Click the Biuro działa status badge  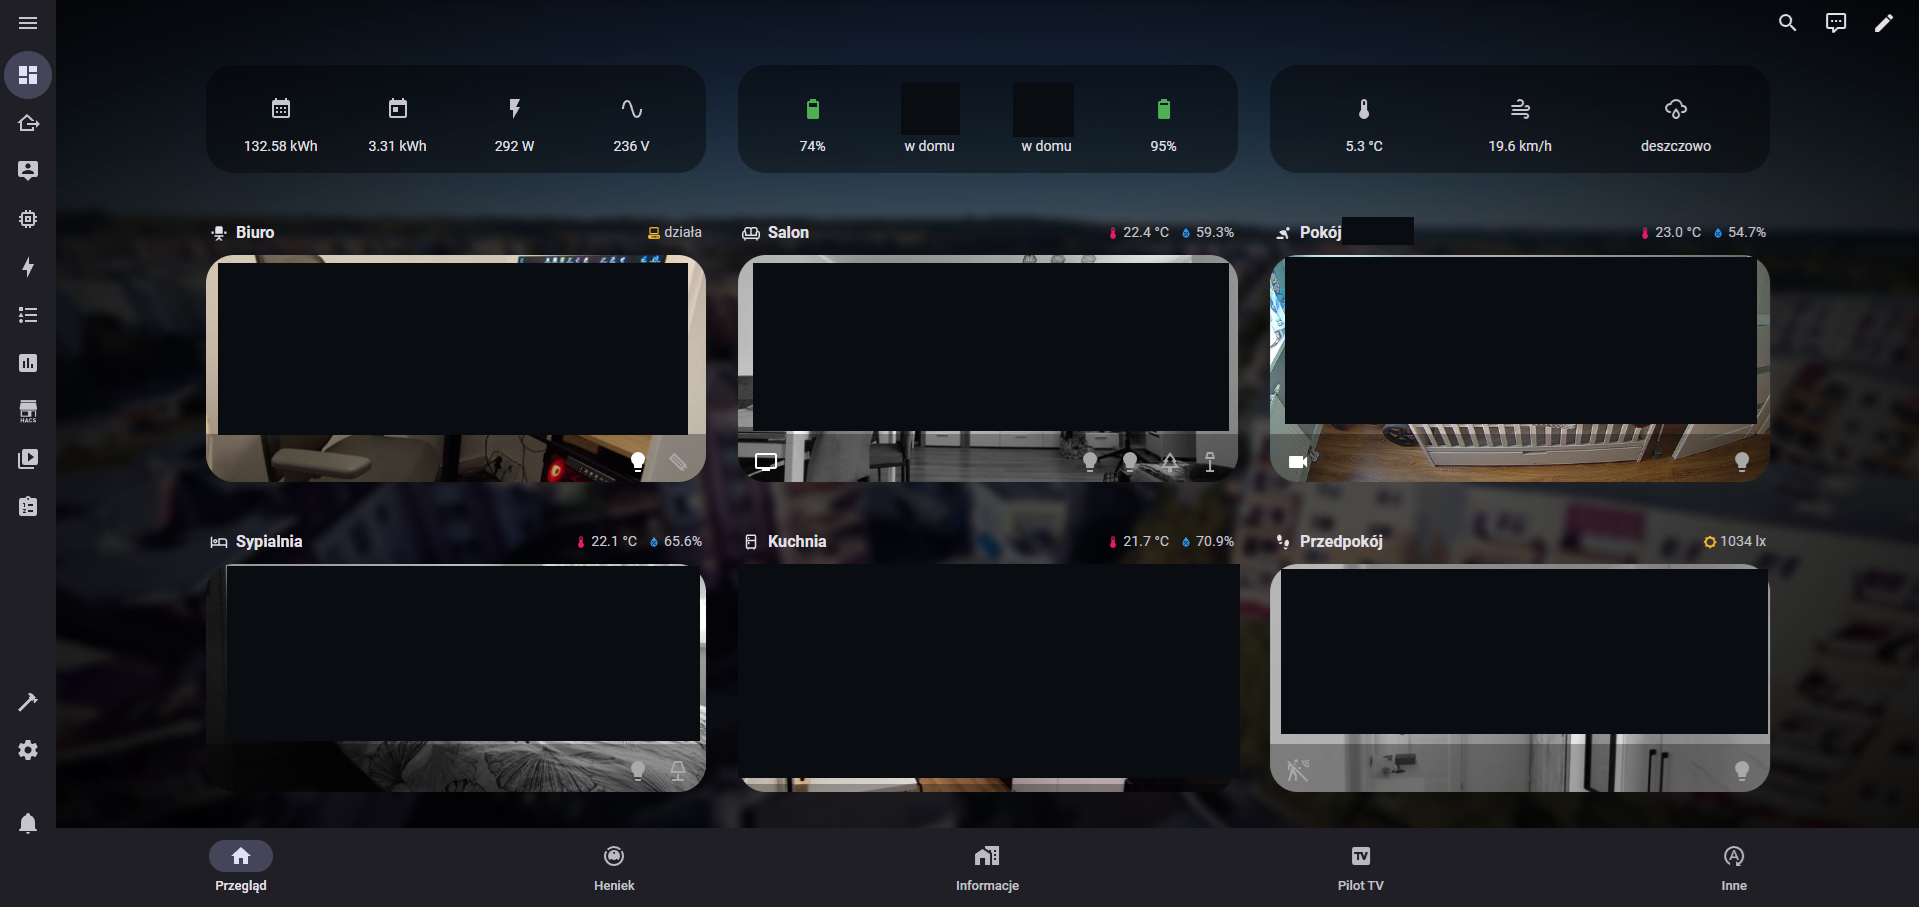(x=675, y=232)
